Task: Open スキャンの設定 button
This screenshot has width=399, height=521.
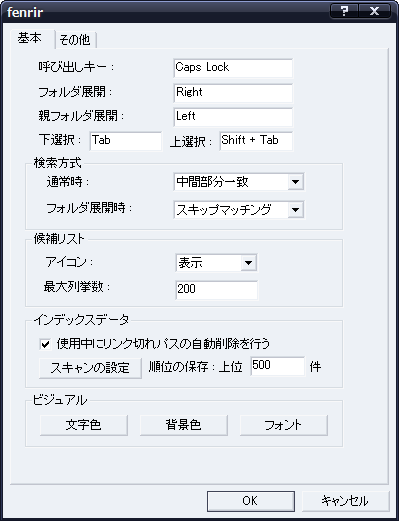Action: tap(90, 368)
